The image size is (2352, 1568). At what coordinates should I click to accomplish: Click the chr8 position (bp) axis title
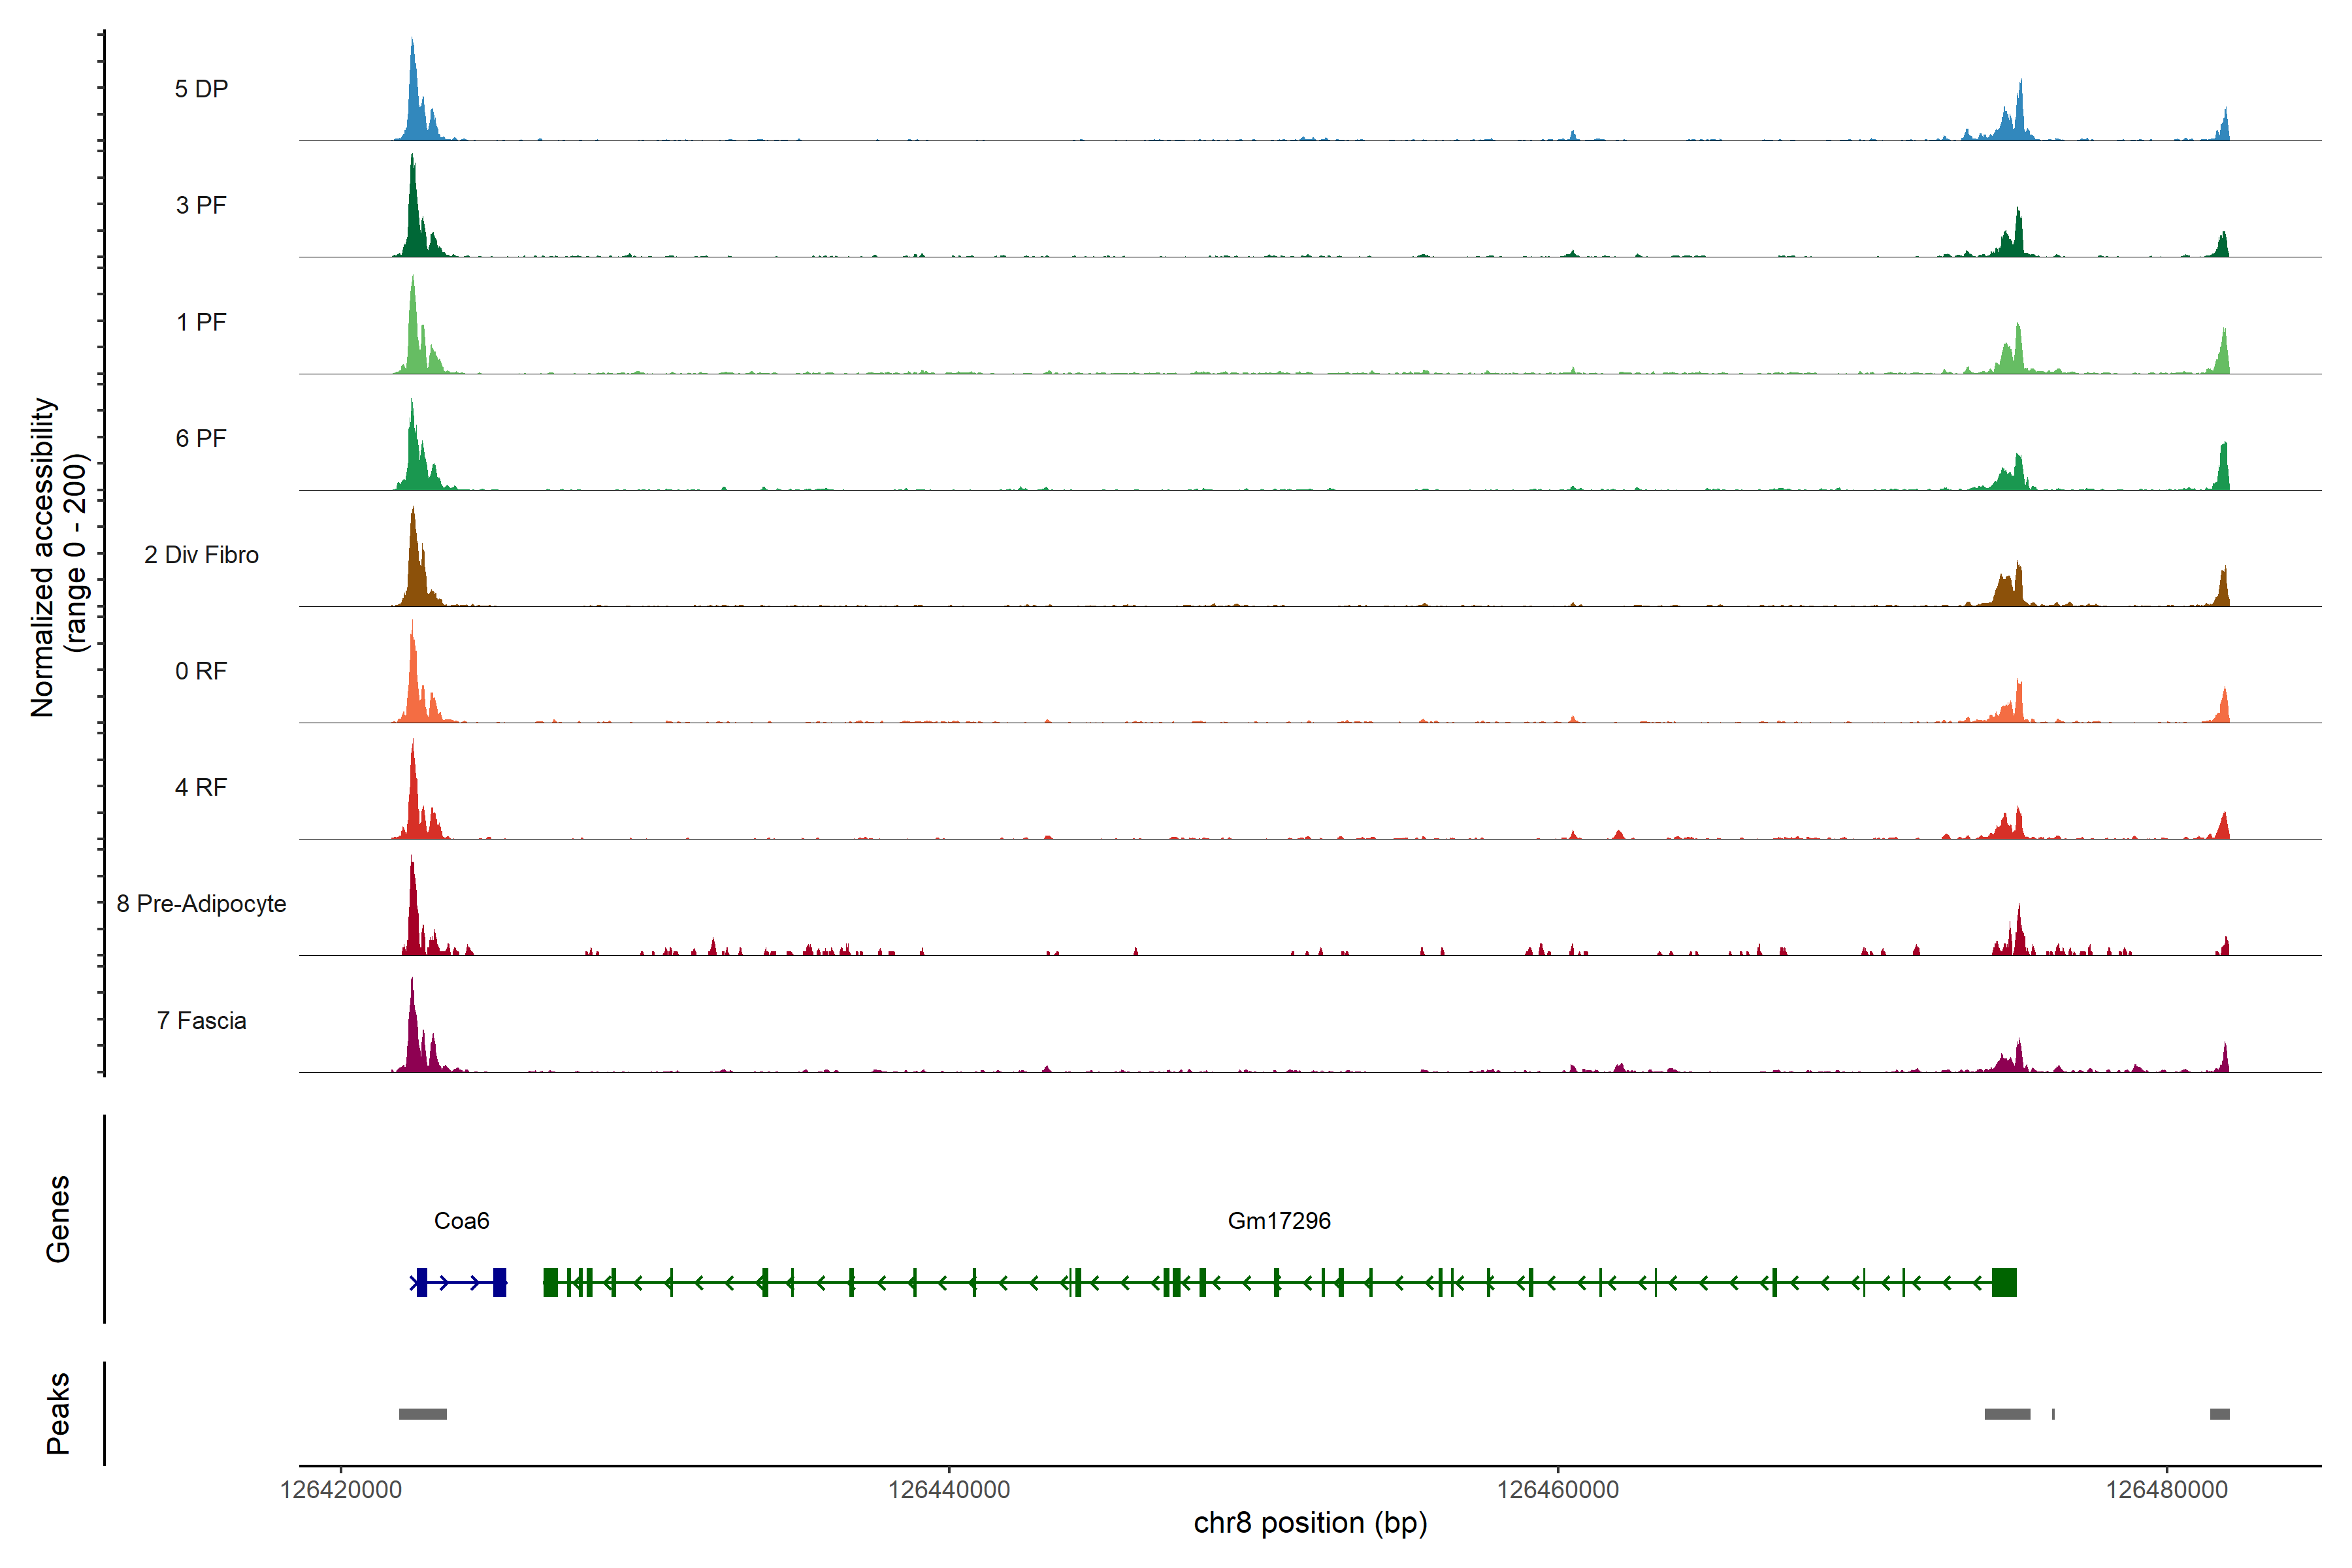1310,1523
